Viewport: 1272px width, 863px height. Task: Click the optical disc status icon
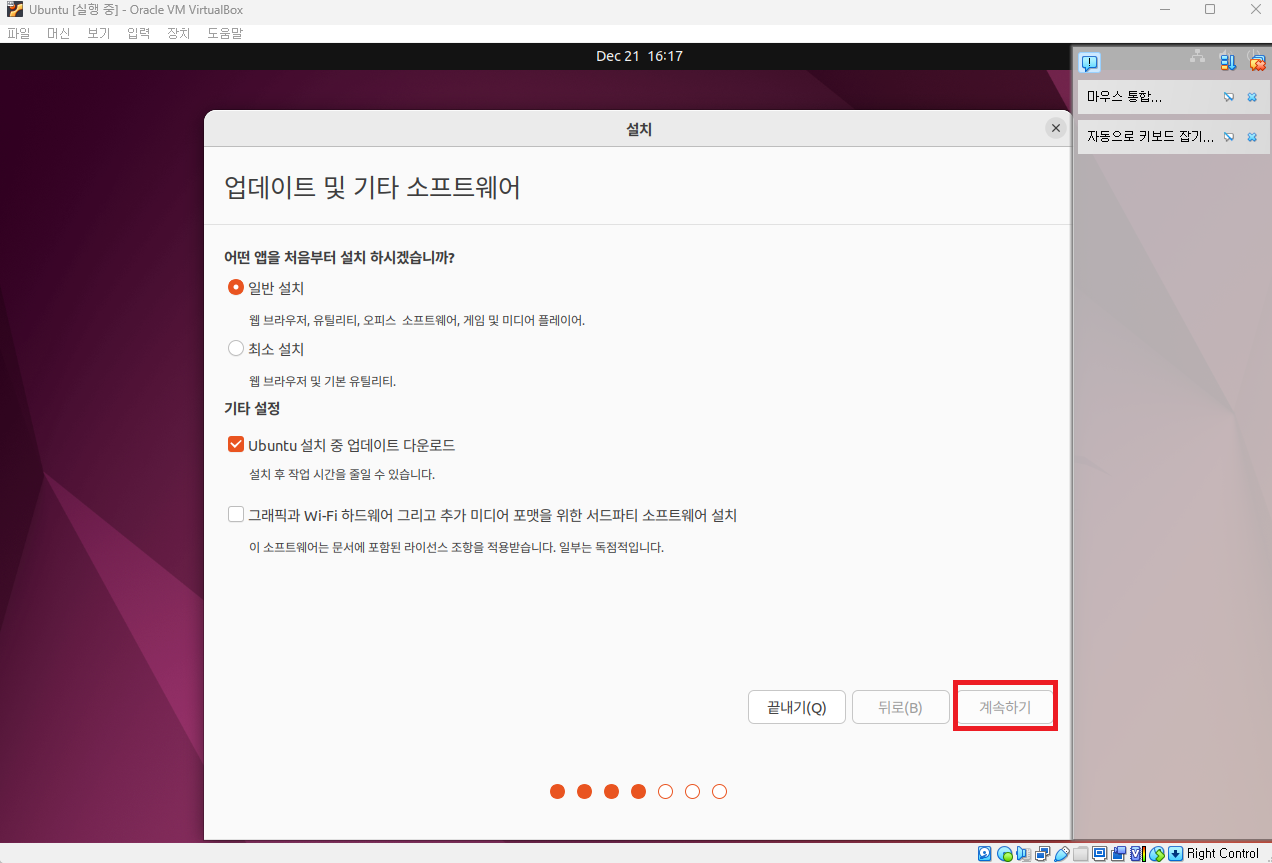click(1005, 853)
